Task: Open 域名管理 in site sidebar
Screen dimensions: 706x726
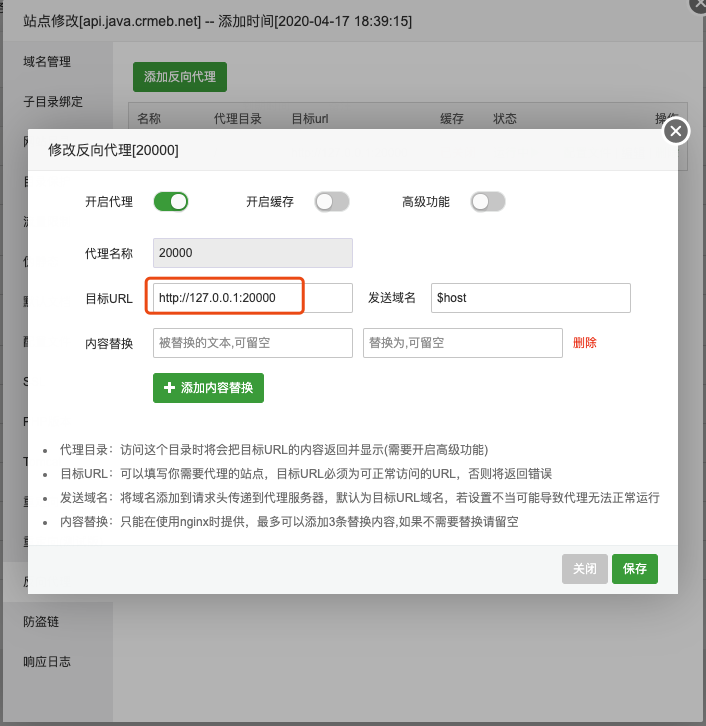Action: pyautogui.click(x=47, y=62)
